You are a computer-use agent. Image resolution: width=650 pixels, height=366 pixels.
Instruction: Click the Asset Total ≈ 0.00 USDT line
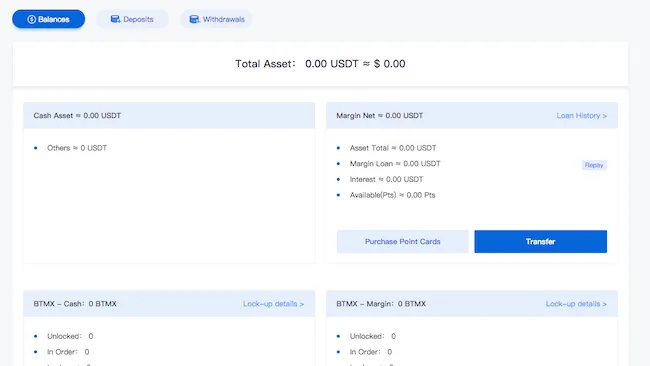click(393, 148)
